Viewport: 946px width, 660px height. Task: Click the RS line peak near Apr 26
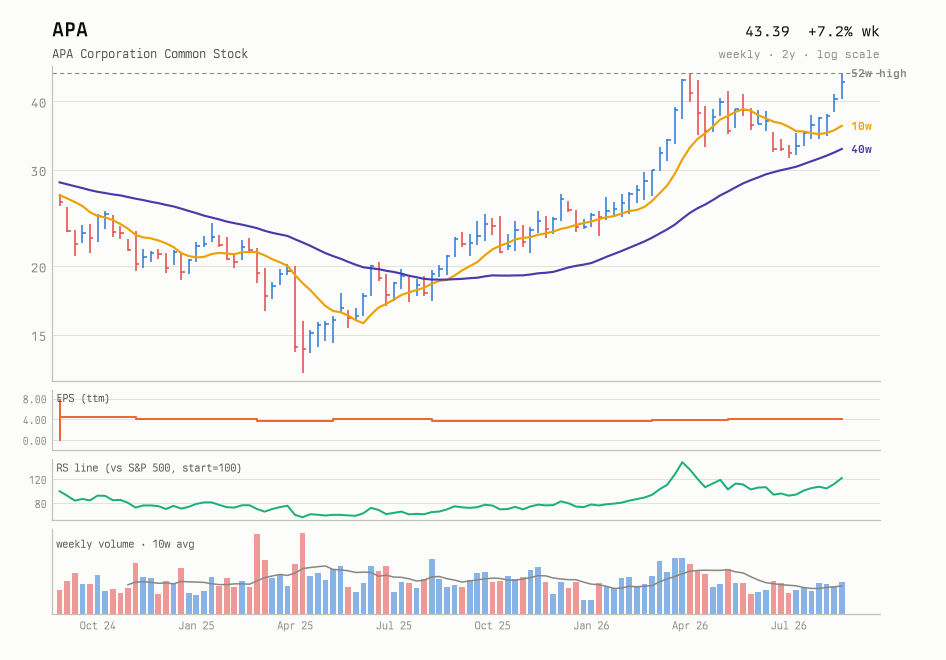pyautogui.click(x=682, y=463)
